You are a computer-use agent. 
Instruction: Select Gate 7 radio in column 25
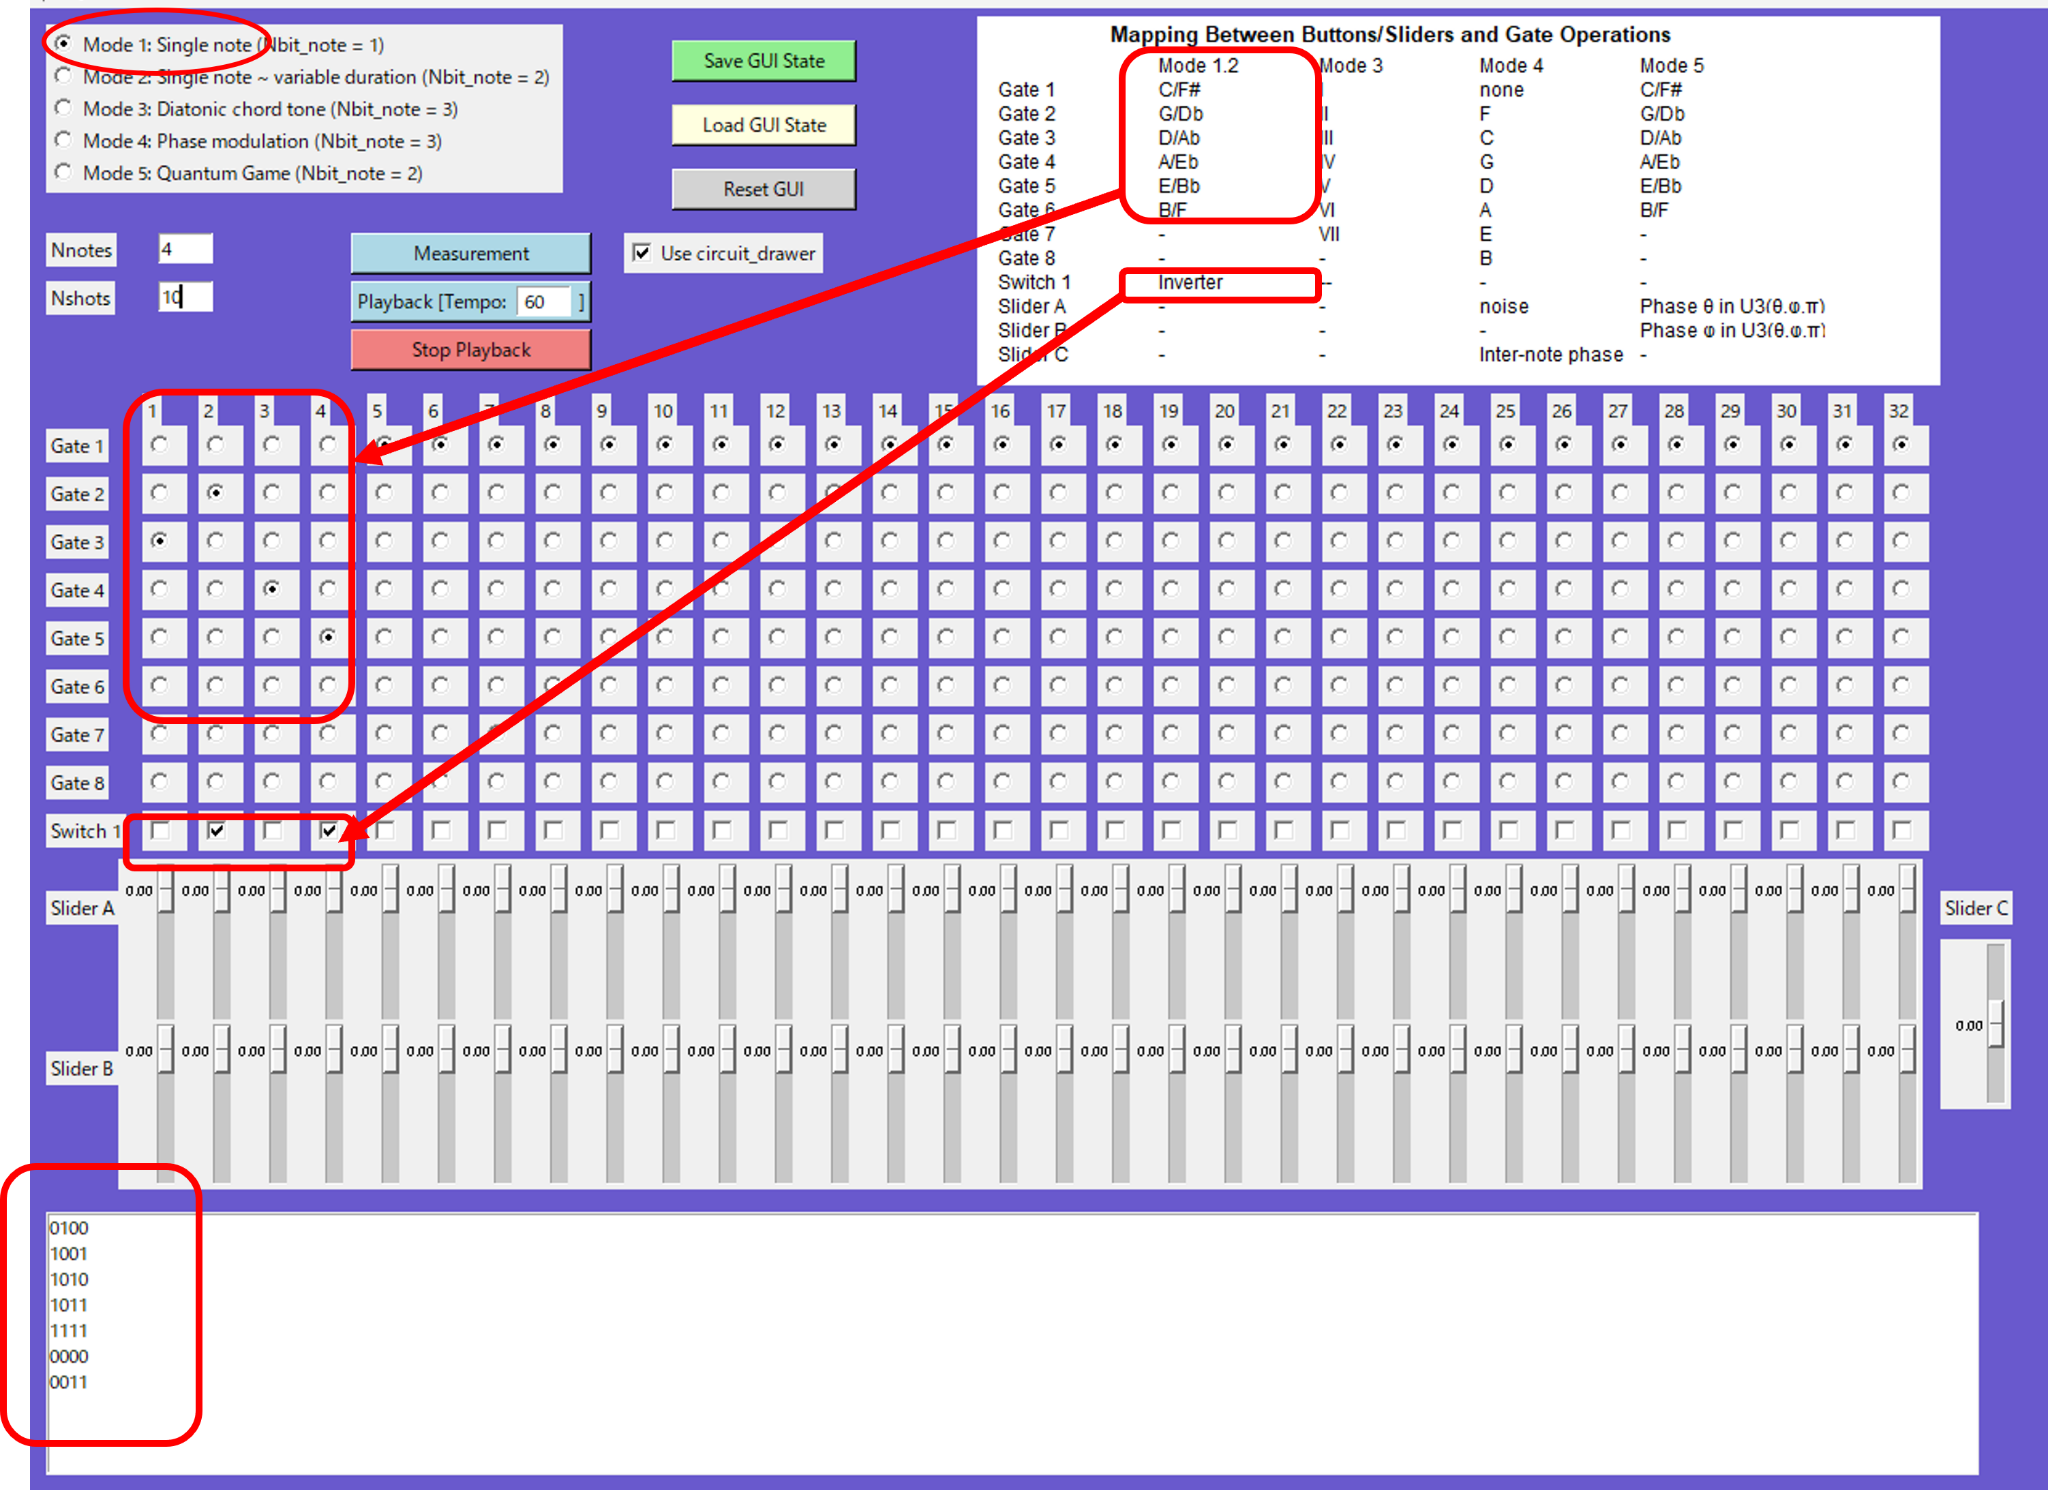pyautogui.click(x=1507, y=733)
